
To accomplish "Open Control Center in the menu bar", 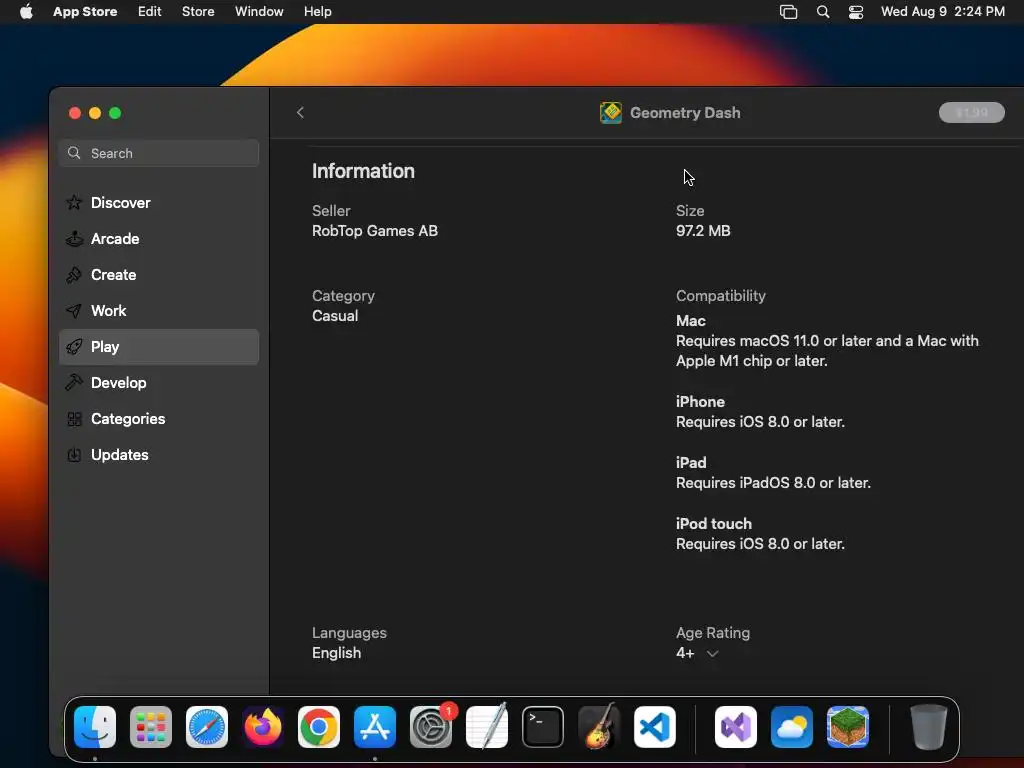I will coord(856,12).
